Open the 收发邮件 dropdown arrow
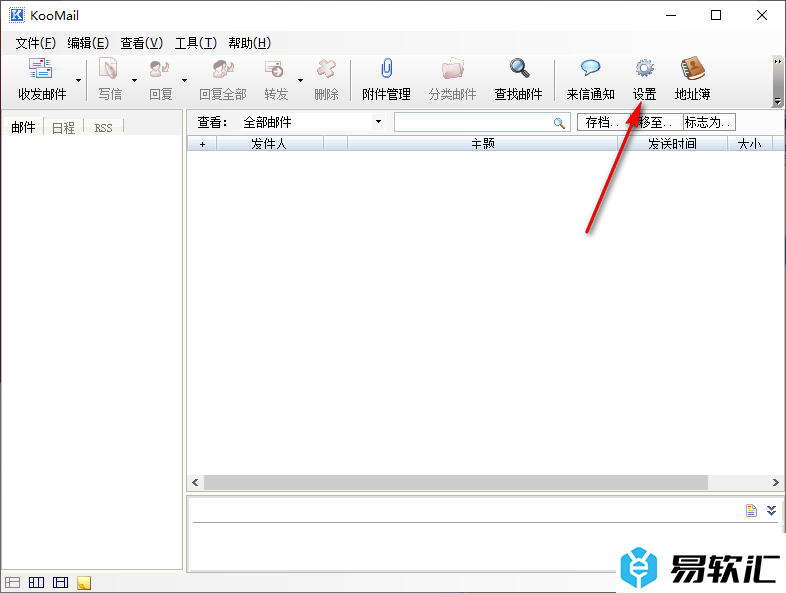This screenshot has height=593, width=786. pyautogui.click(x=78, y=81)
